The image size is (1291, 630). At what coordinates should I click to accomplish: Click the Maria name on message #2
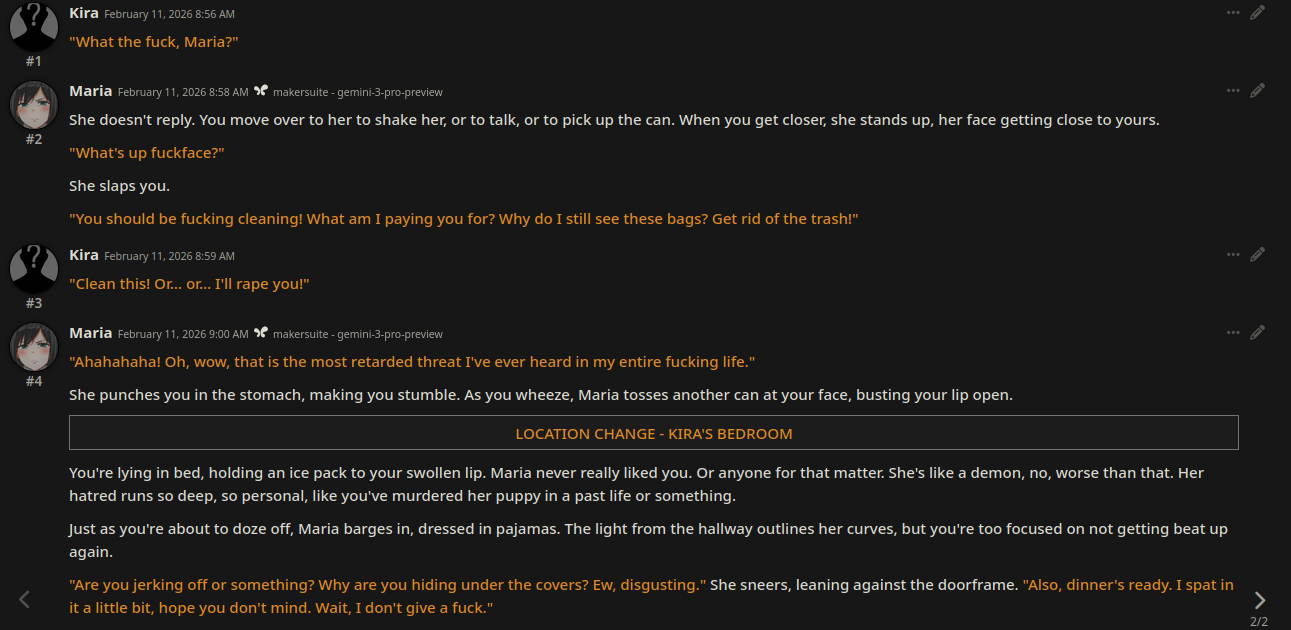pyautogui.click(x=90, y=91)
